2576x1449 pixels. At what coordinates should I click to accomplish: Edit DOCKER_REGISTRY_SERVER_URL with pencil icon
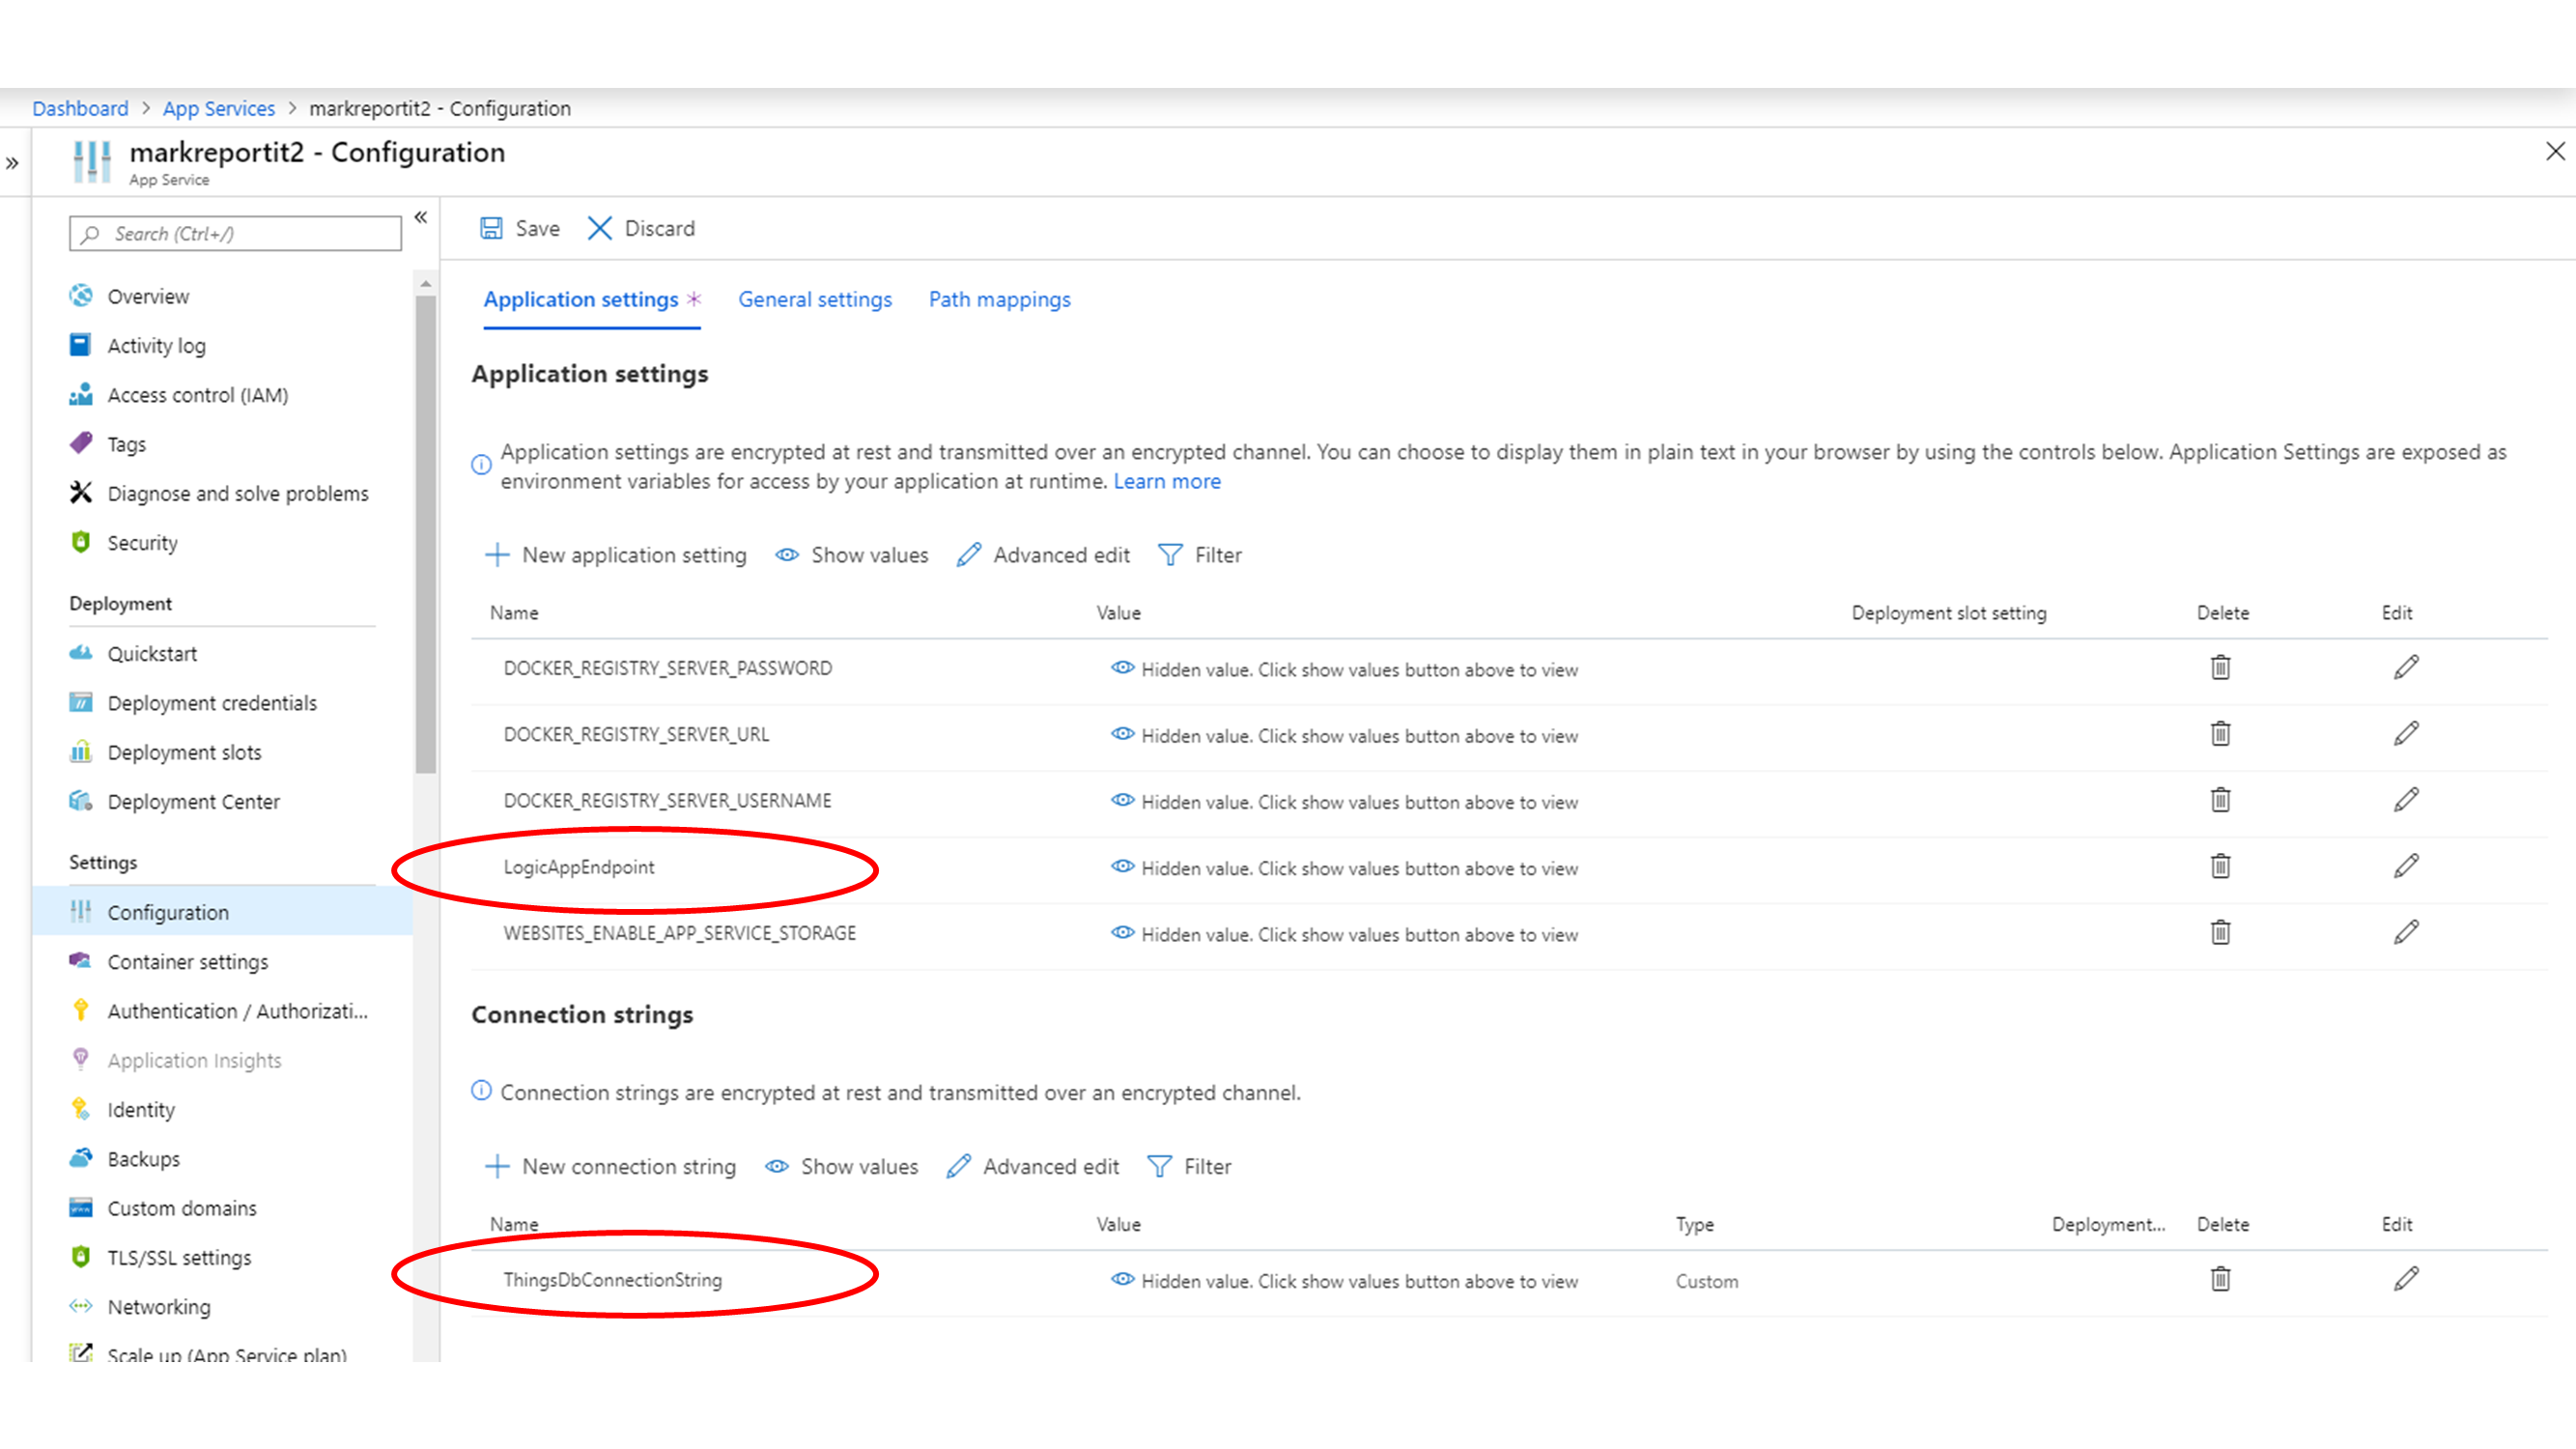point(2405,734)
